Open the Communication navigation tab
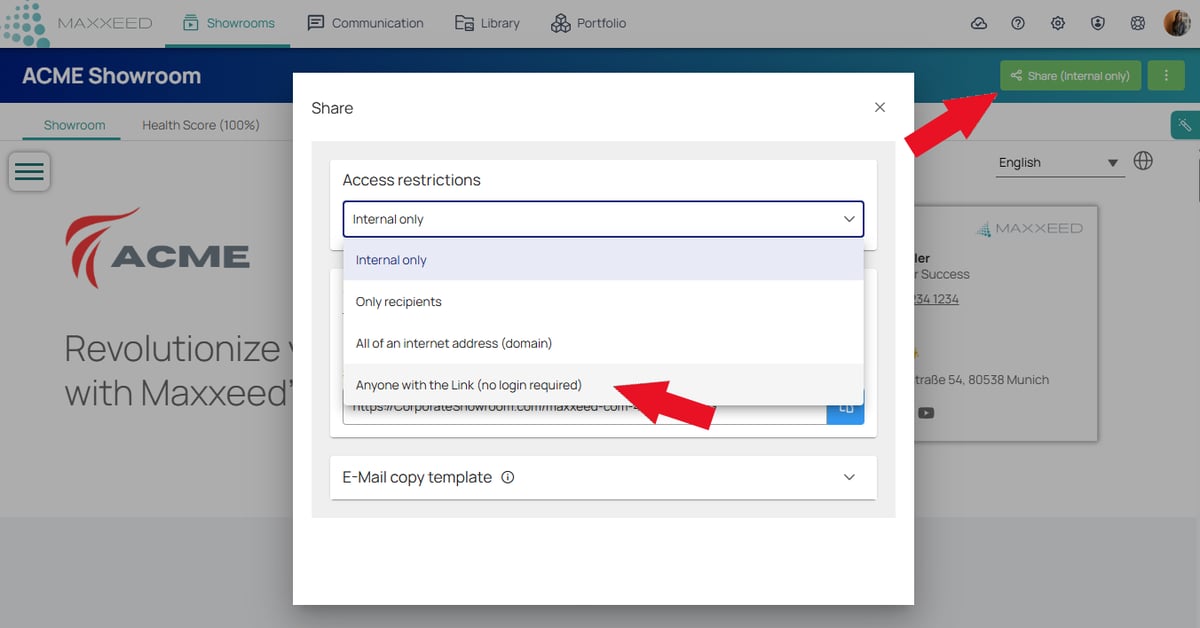1200x628 pixels. [366, 23]
